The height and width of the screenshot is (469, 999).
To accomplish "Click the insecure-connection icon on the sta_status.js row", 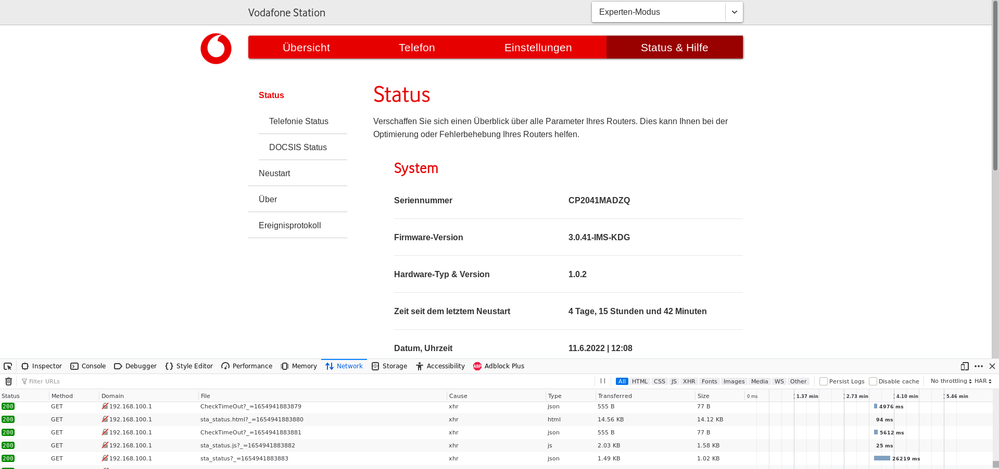I will point(104,445).
